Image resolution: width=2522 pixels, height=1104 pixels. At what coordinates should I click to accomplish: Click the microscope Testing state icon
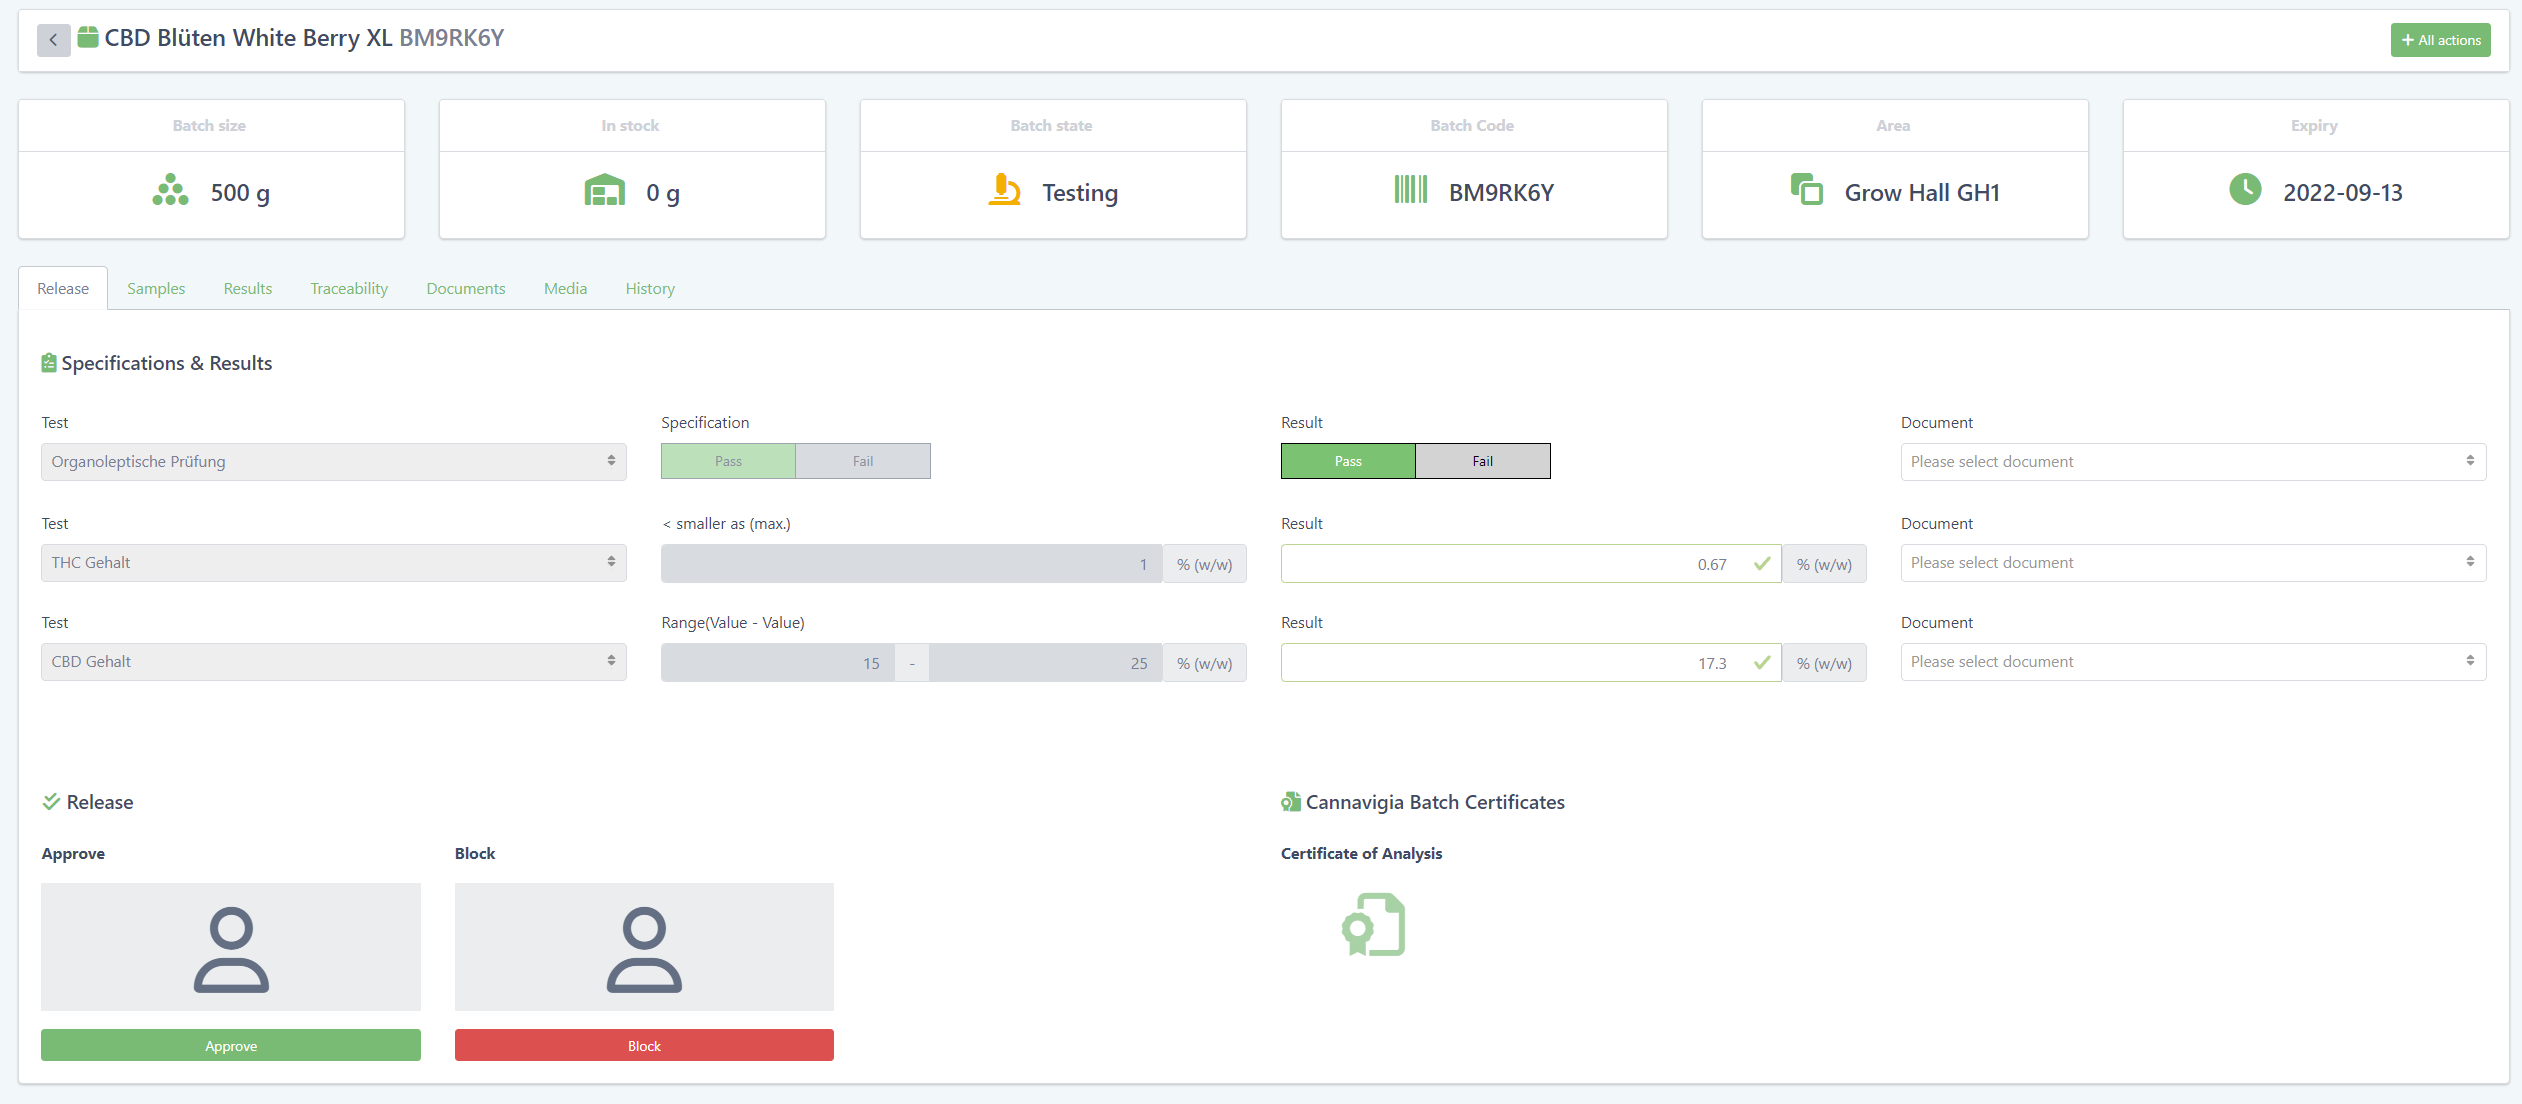click(x=1004, y=190)
